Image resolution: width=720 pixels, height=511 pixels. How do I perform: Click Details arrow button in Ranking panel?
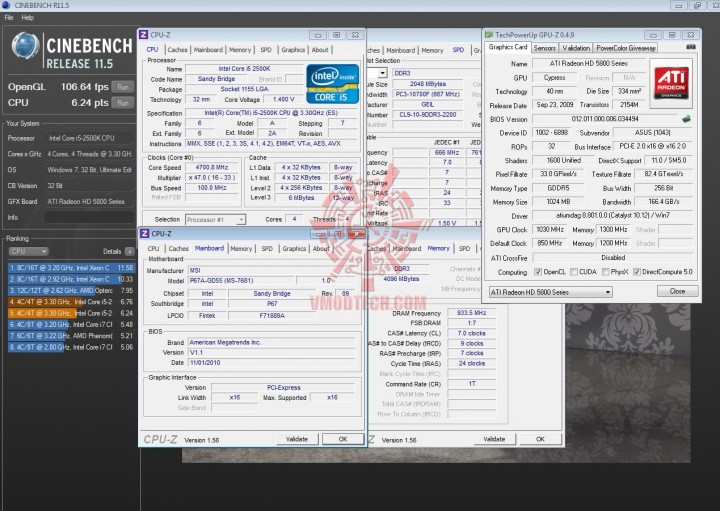coord(130,251)
